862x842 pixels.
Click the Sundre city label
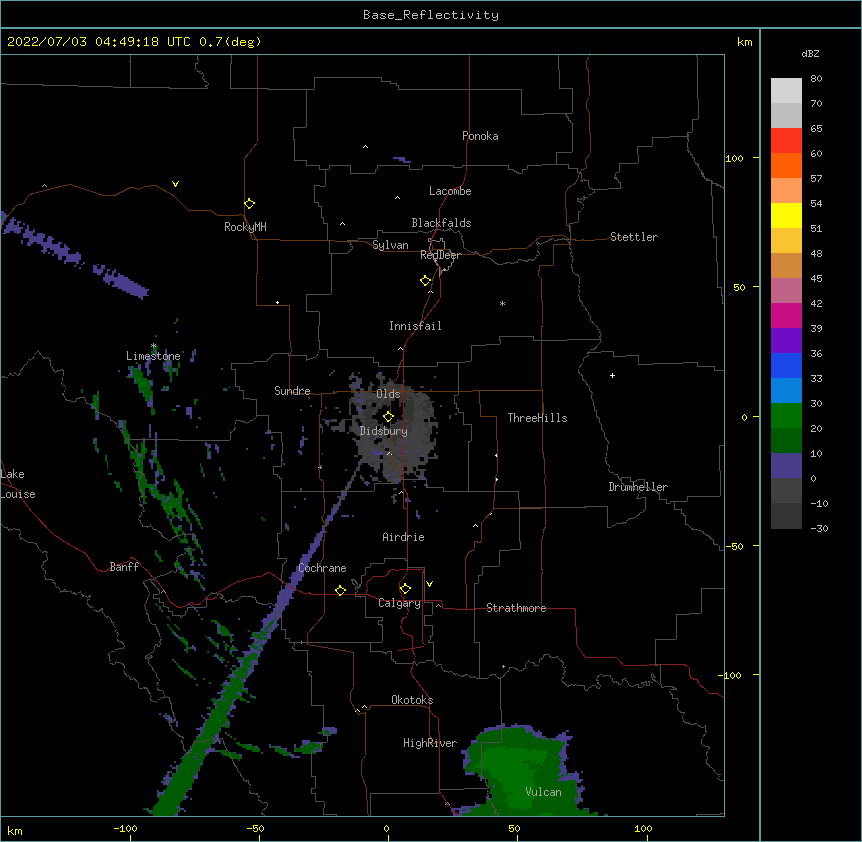(292, 391)
